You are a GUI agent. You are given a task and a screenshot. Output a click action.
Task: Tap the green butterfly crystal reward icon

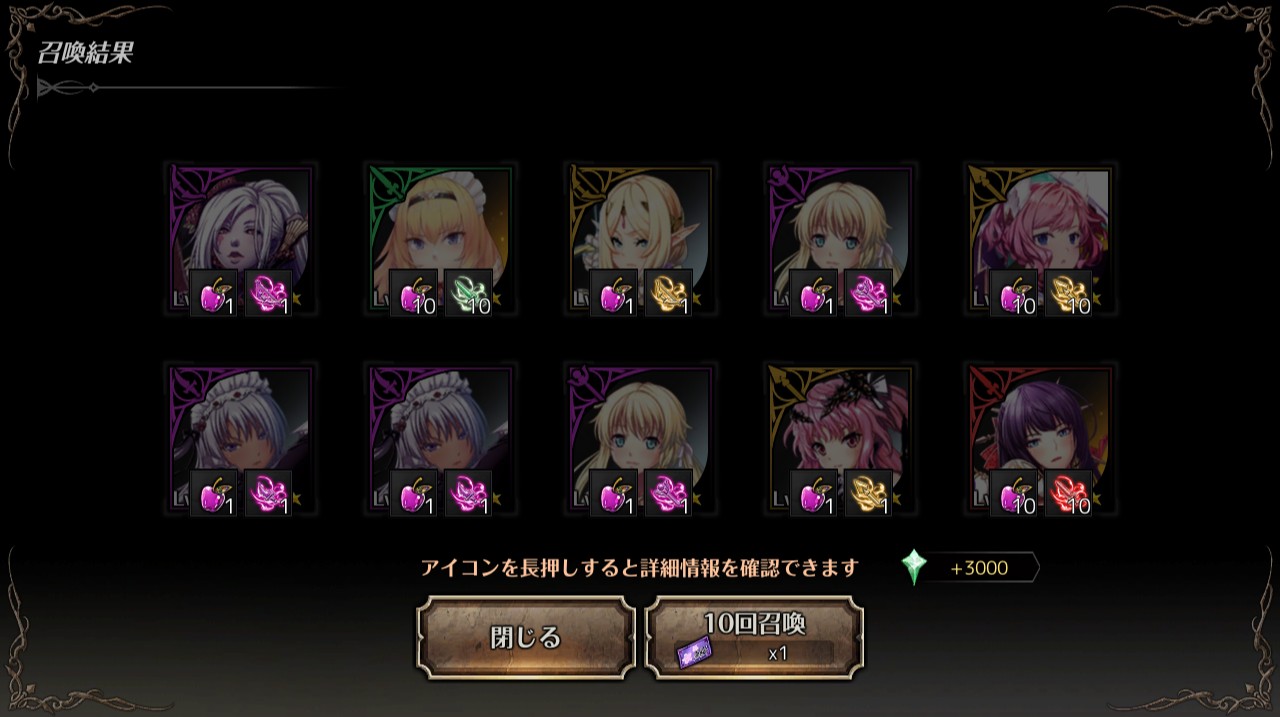pos(468,293)
